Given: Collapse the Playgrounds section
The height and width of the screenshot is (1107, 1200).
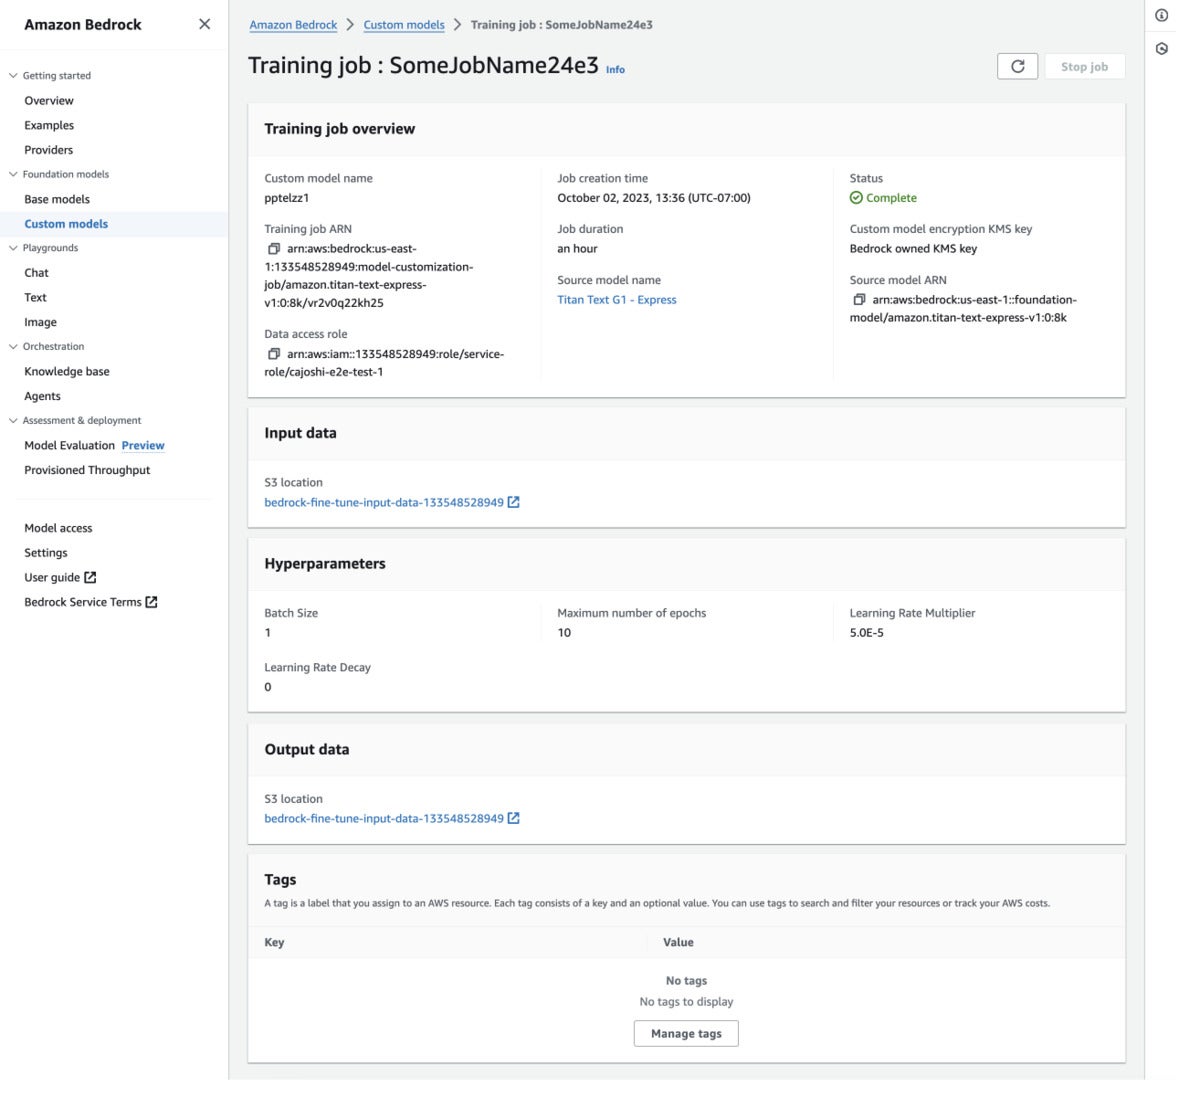Looking at the screenshot, I should click(13, 248).
